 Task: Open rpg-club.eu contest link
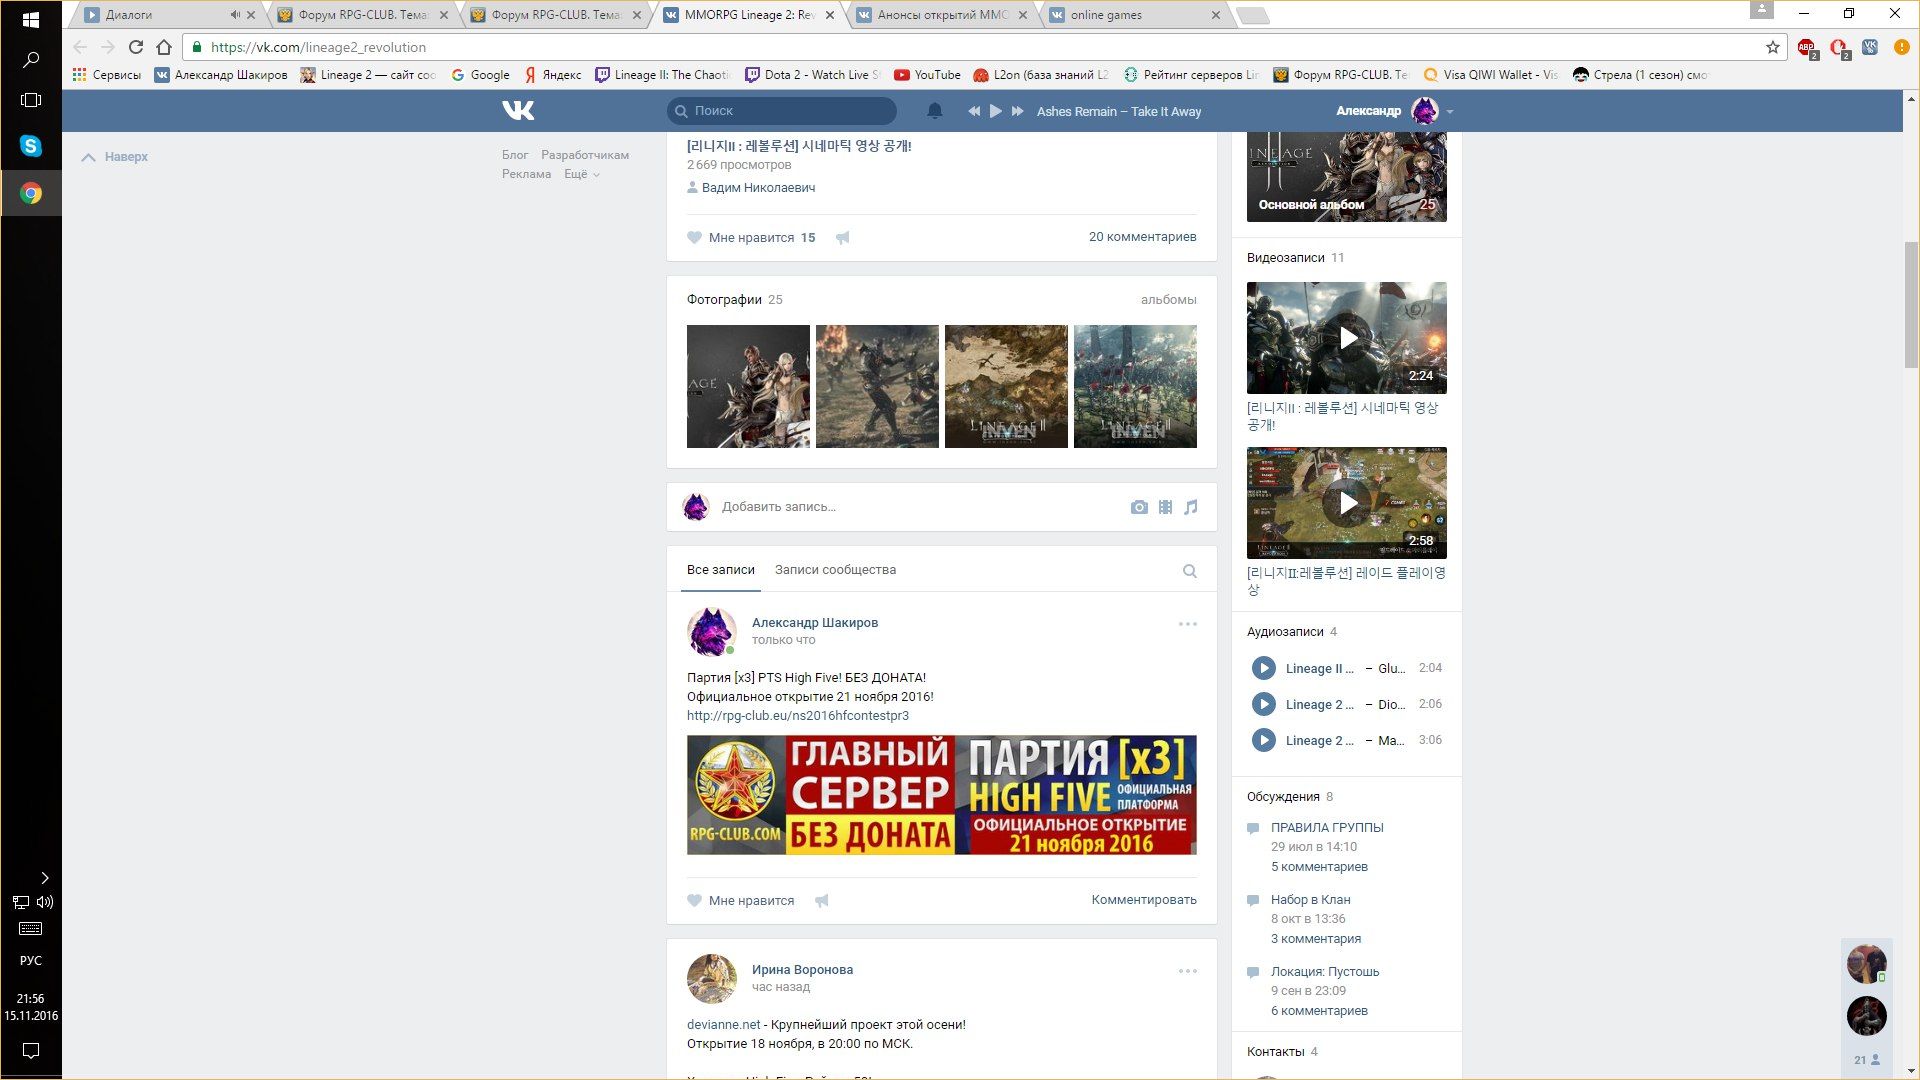pos(797,716)
